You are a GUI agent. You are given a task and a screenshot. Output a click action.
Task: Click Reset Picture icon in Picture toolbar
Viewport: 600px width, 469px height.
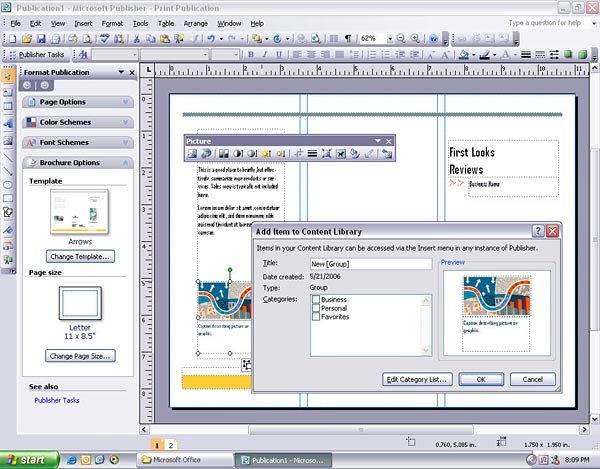tap(387, 154)
